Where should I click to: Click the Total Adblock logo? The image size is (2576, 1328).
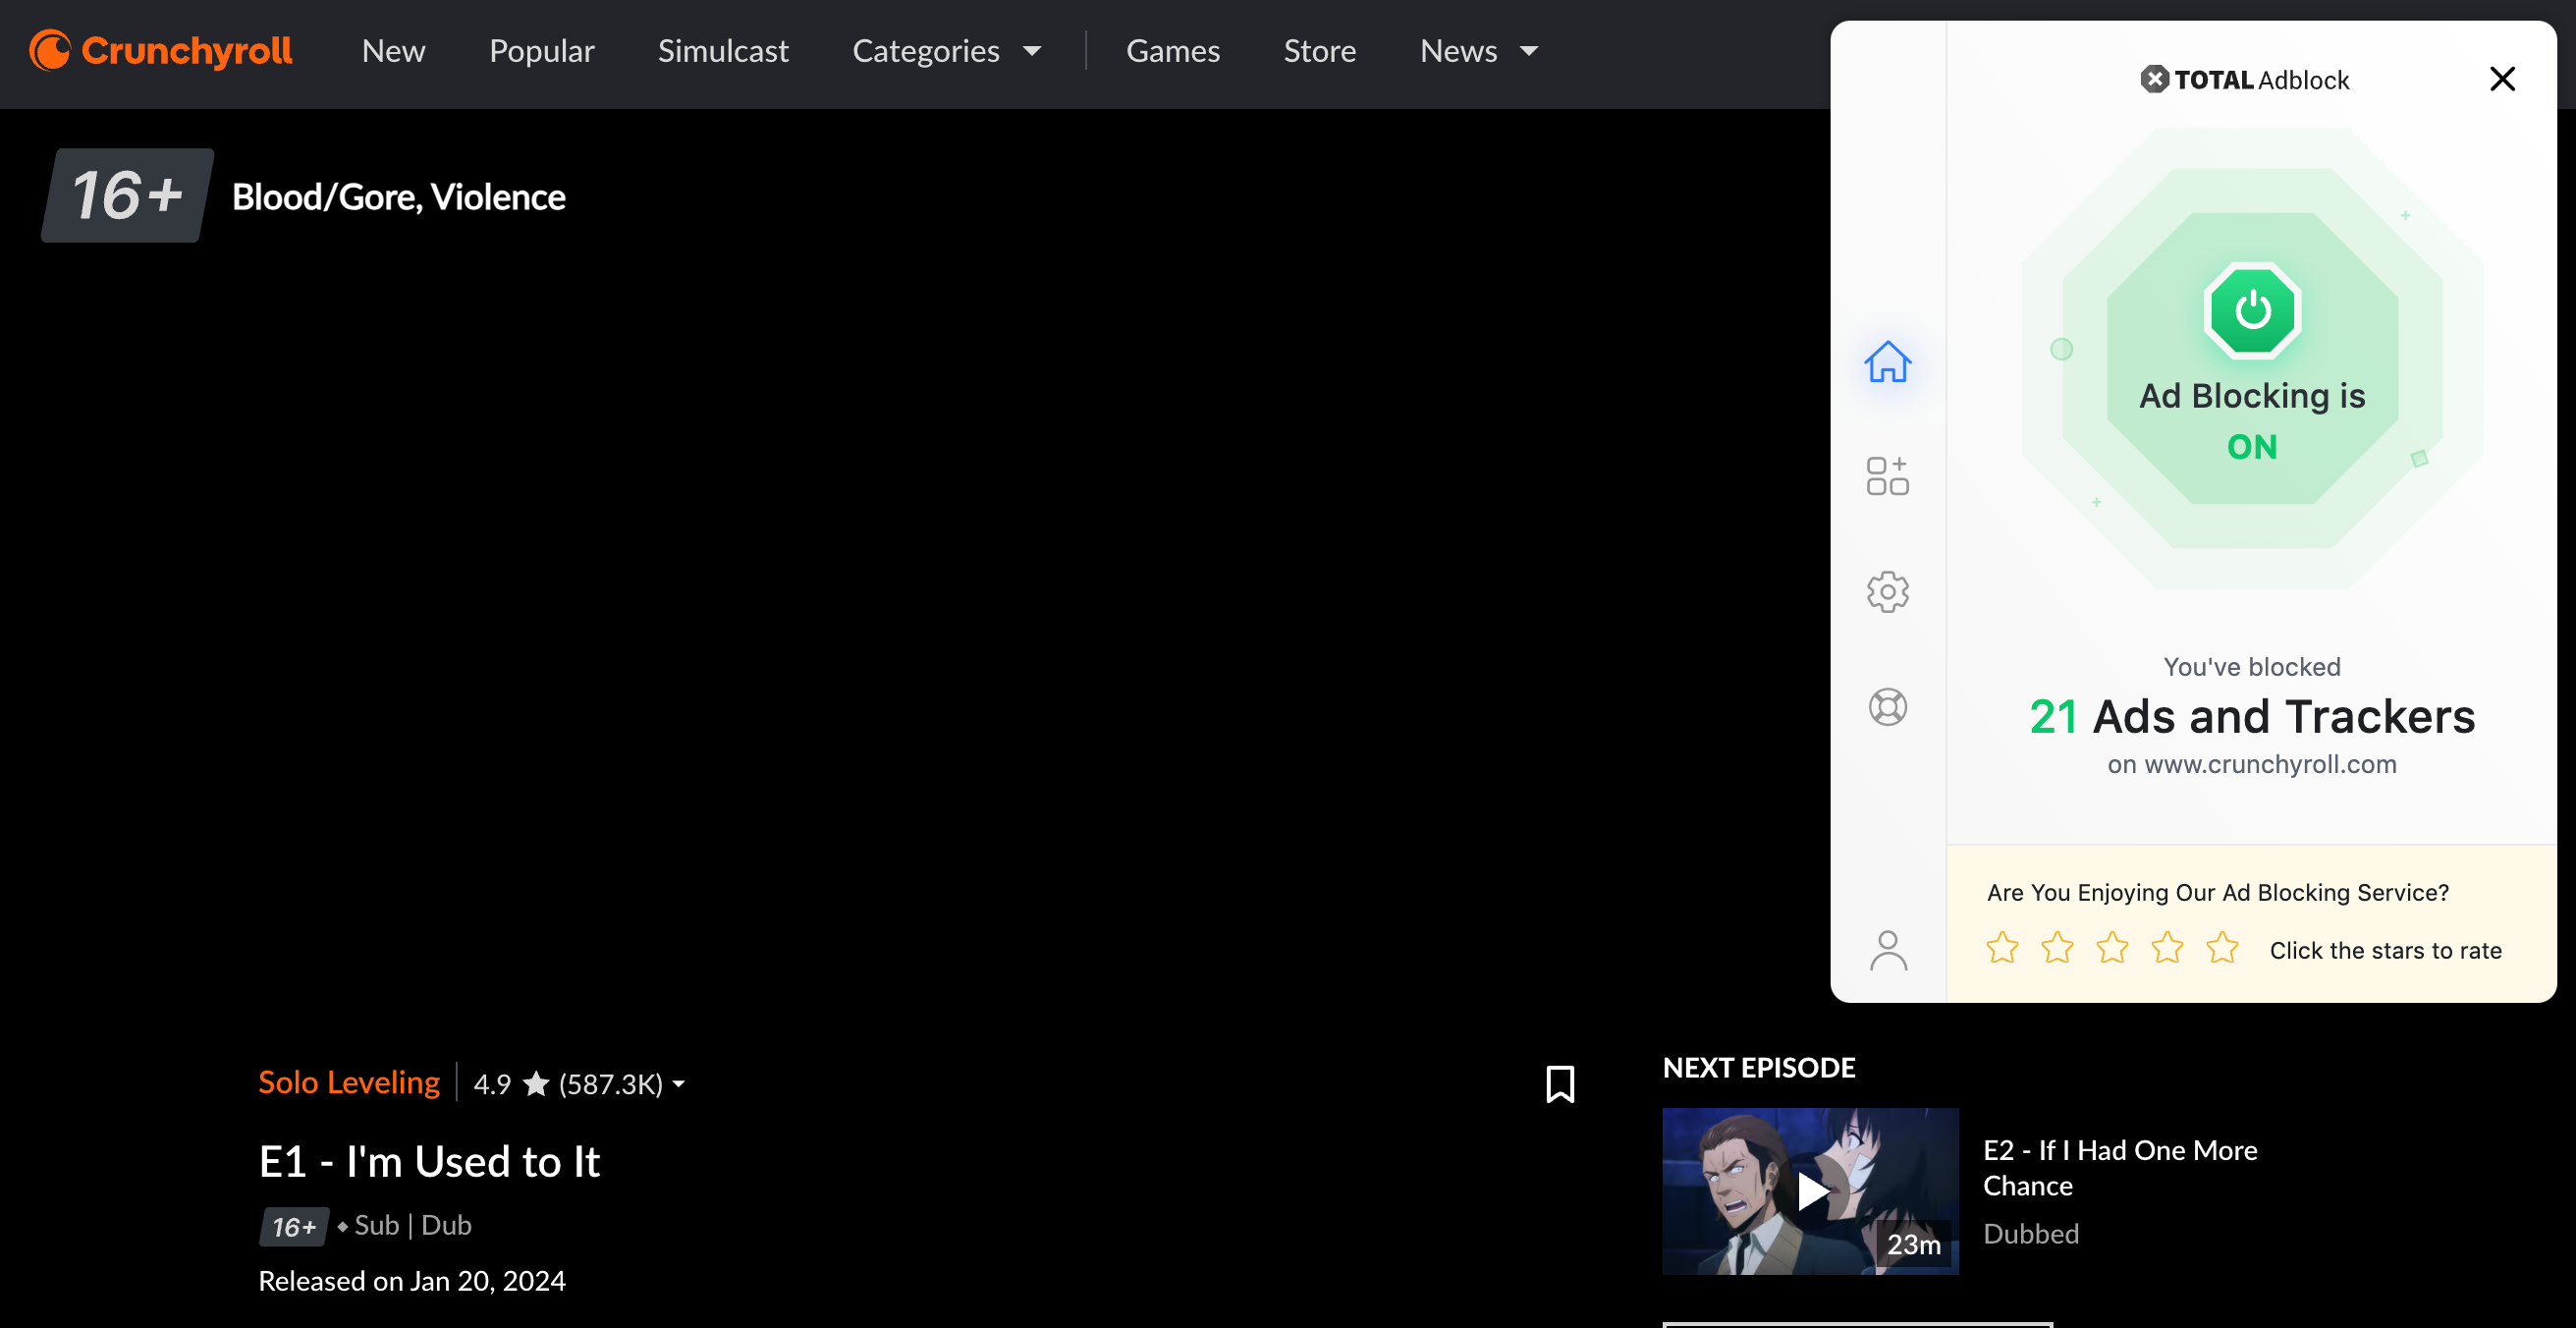click(2245, 80)
